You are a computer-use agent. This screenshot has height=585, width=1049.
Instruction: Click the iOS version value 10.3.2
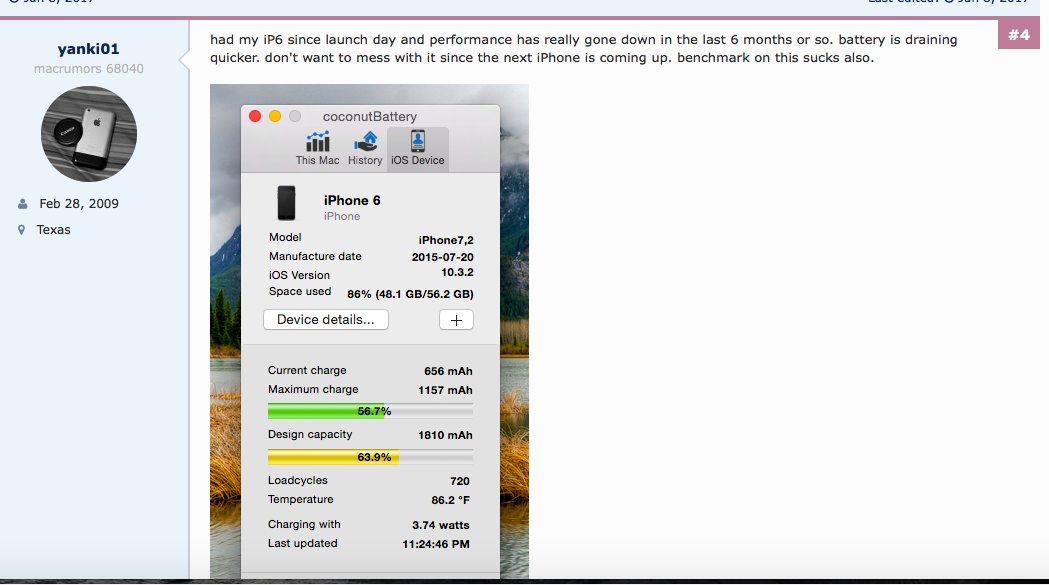tap(458, 272)
